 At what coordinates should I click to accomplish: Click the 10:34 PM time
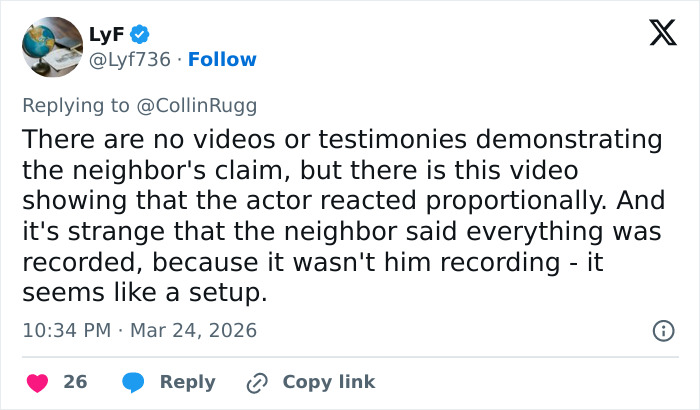coord(66,330)
